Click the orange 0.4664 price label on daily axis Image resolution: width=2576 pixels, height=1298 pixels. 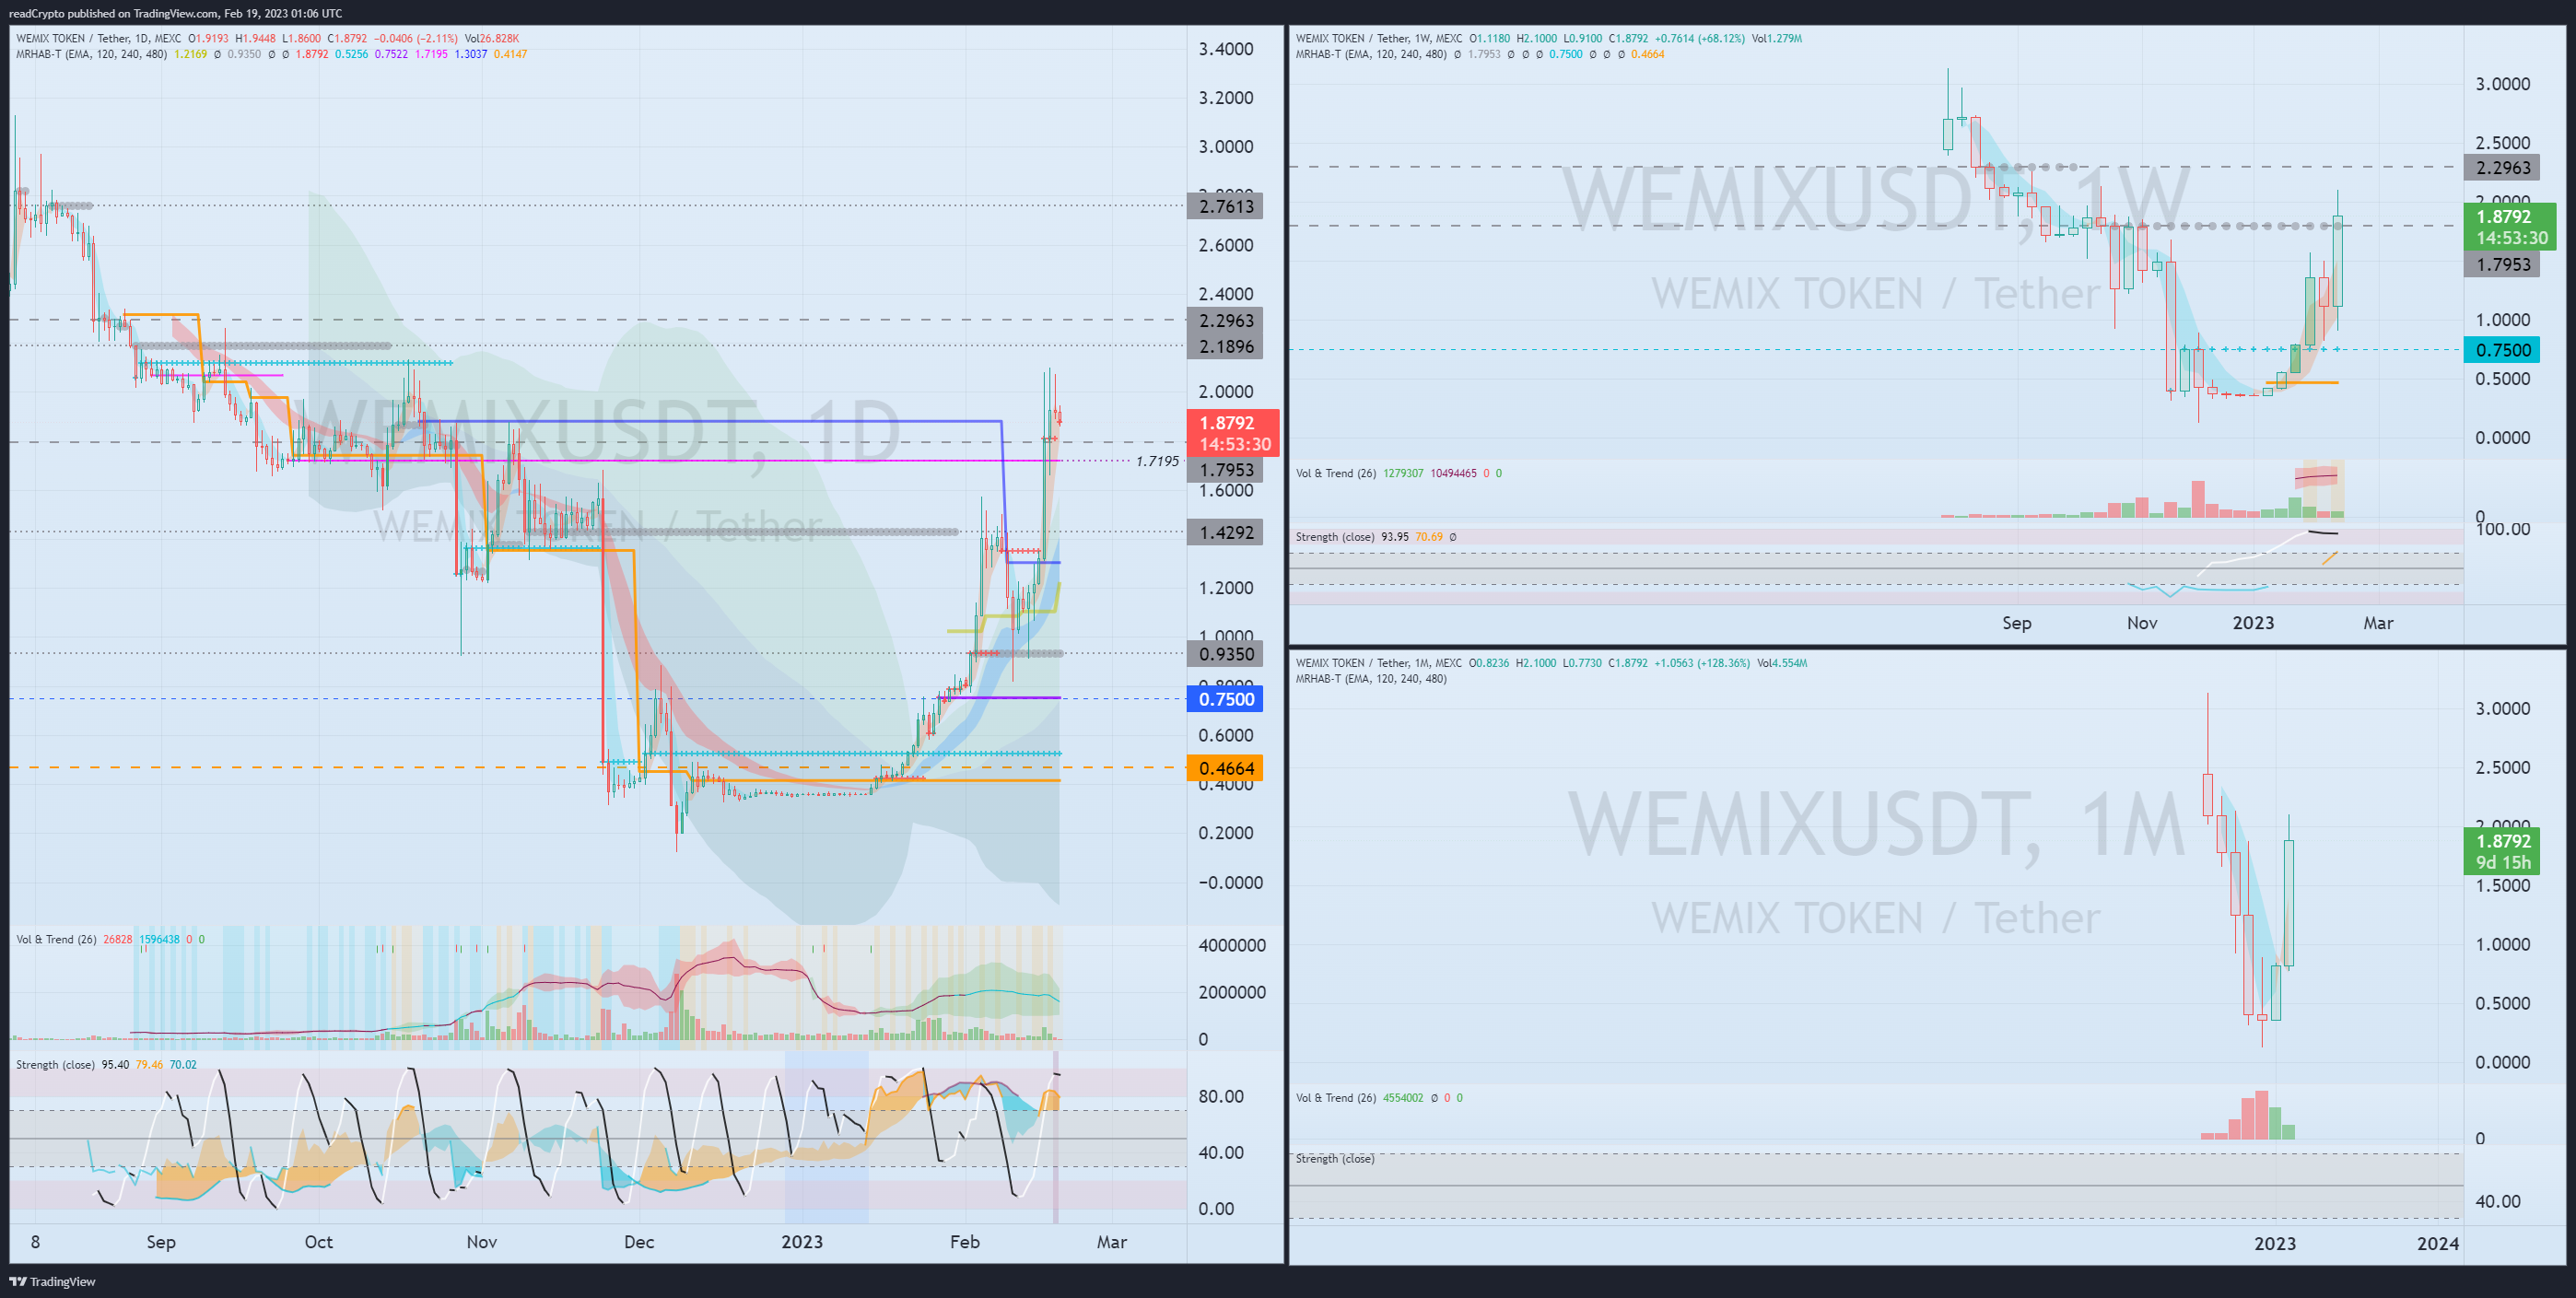click(1225, 768)
